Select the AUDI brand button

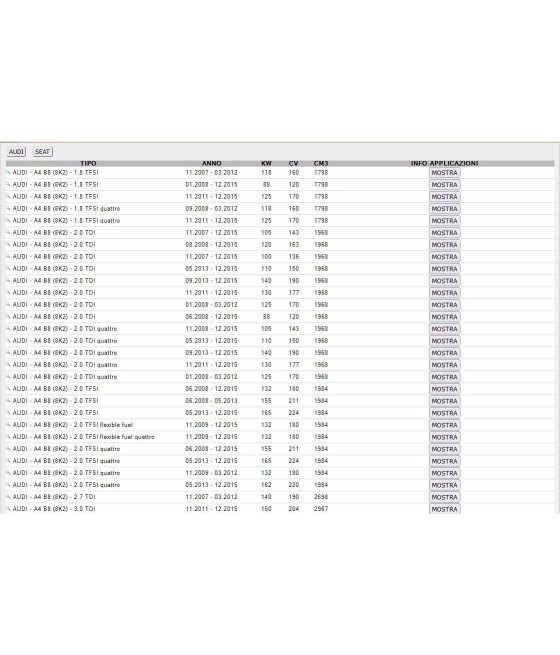click(x=17, y=152)
